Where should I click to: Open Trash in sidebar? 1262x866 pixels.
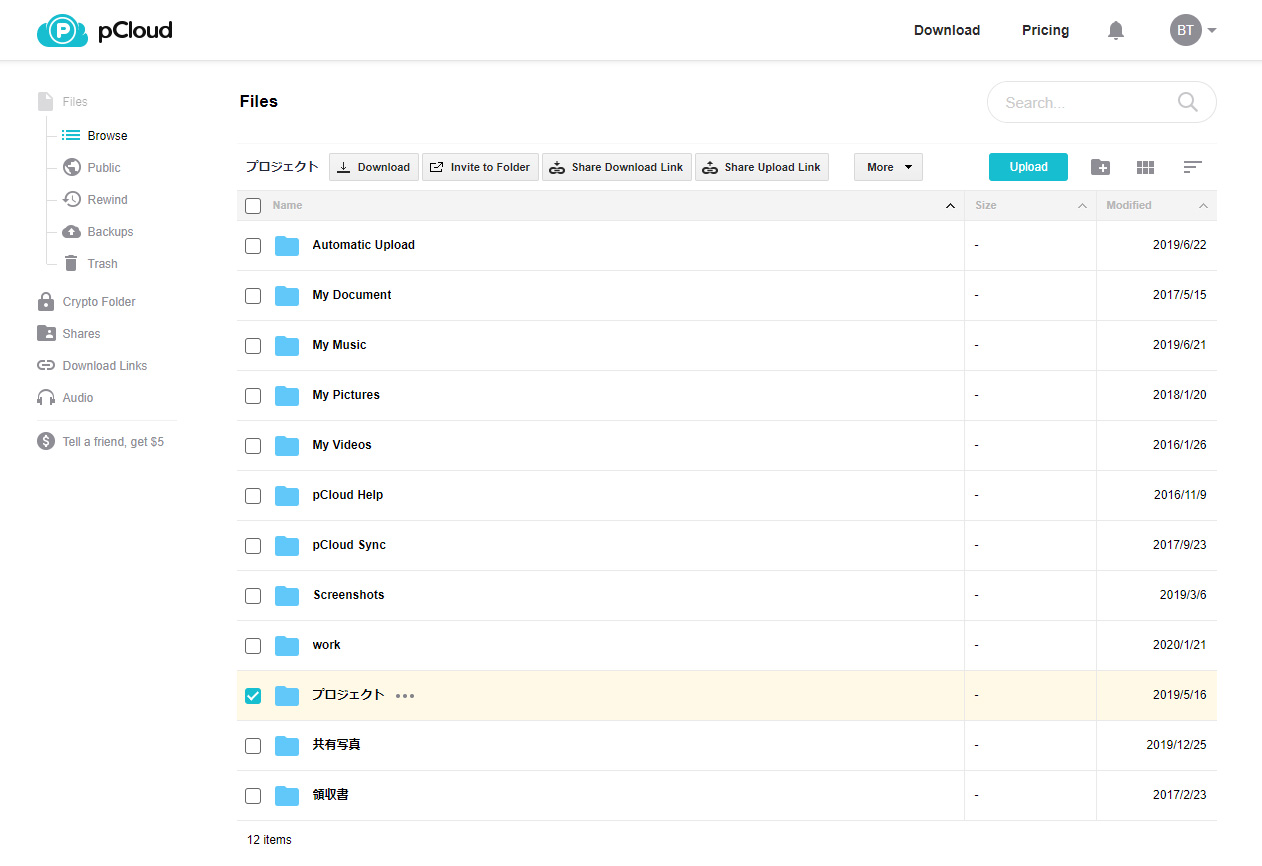(x=102, y=264)
